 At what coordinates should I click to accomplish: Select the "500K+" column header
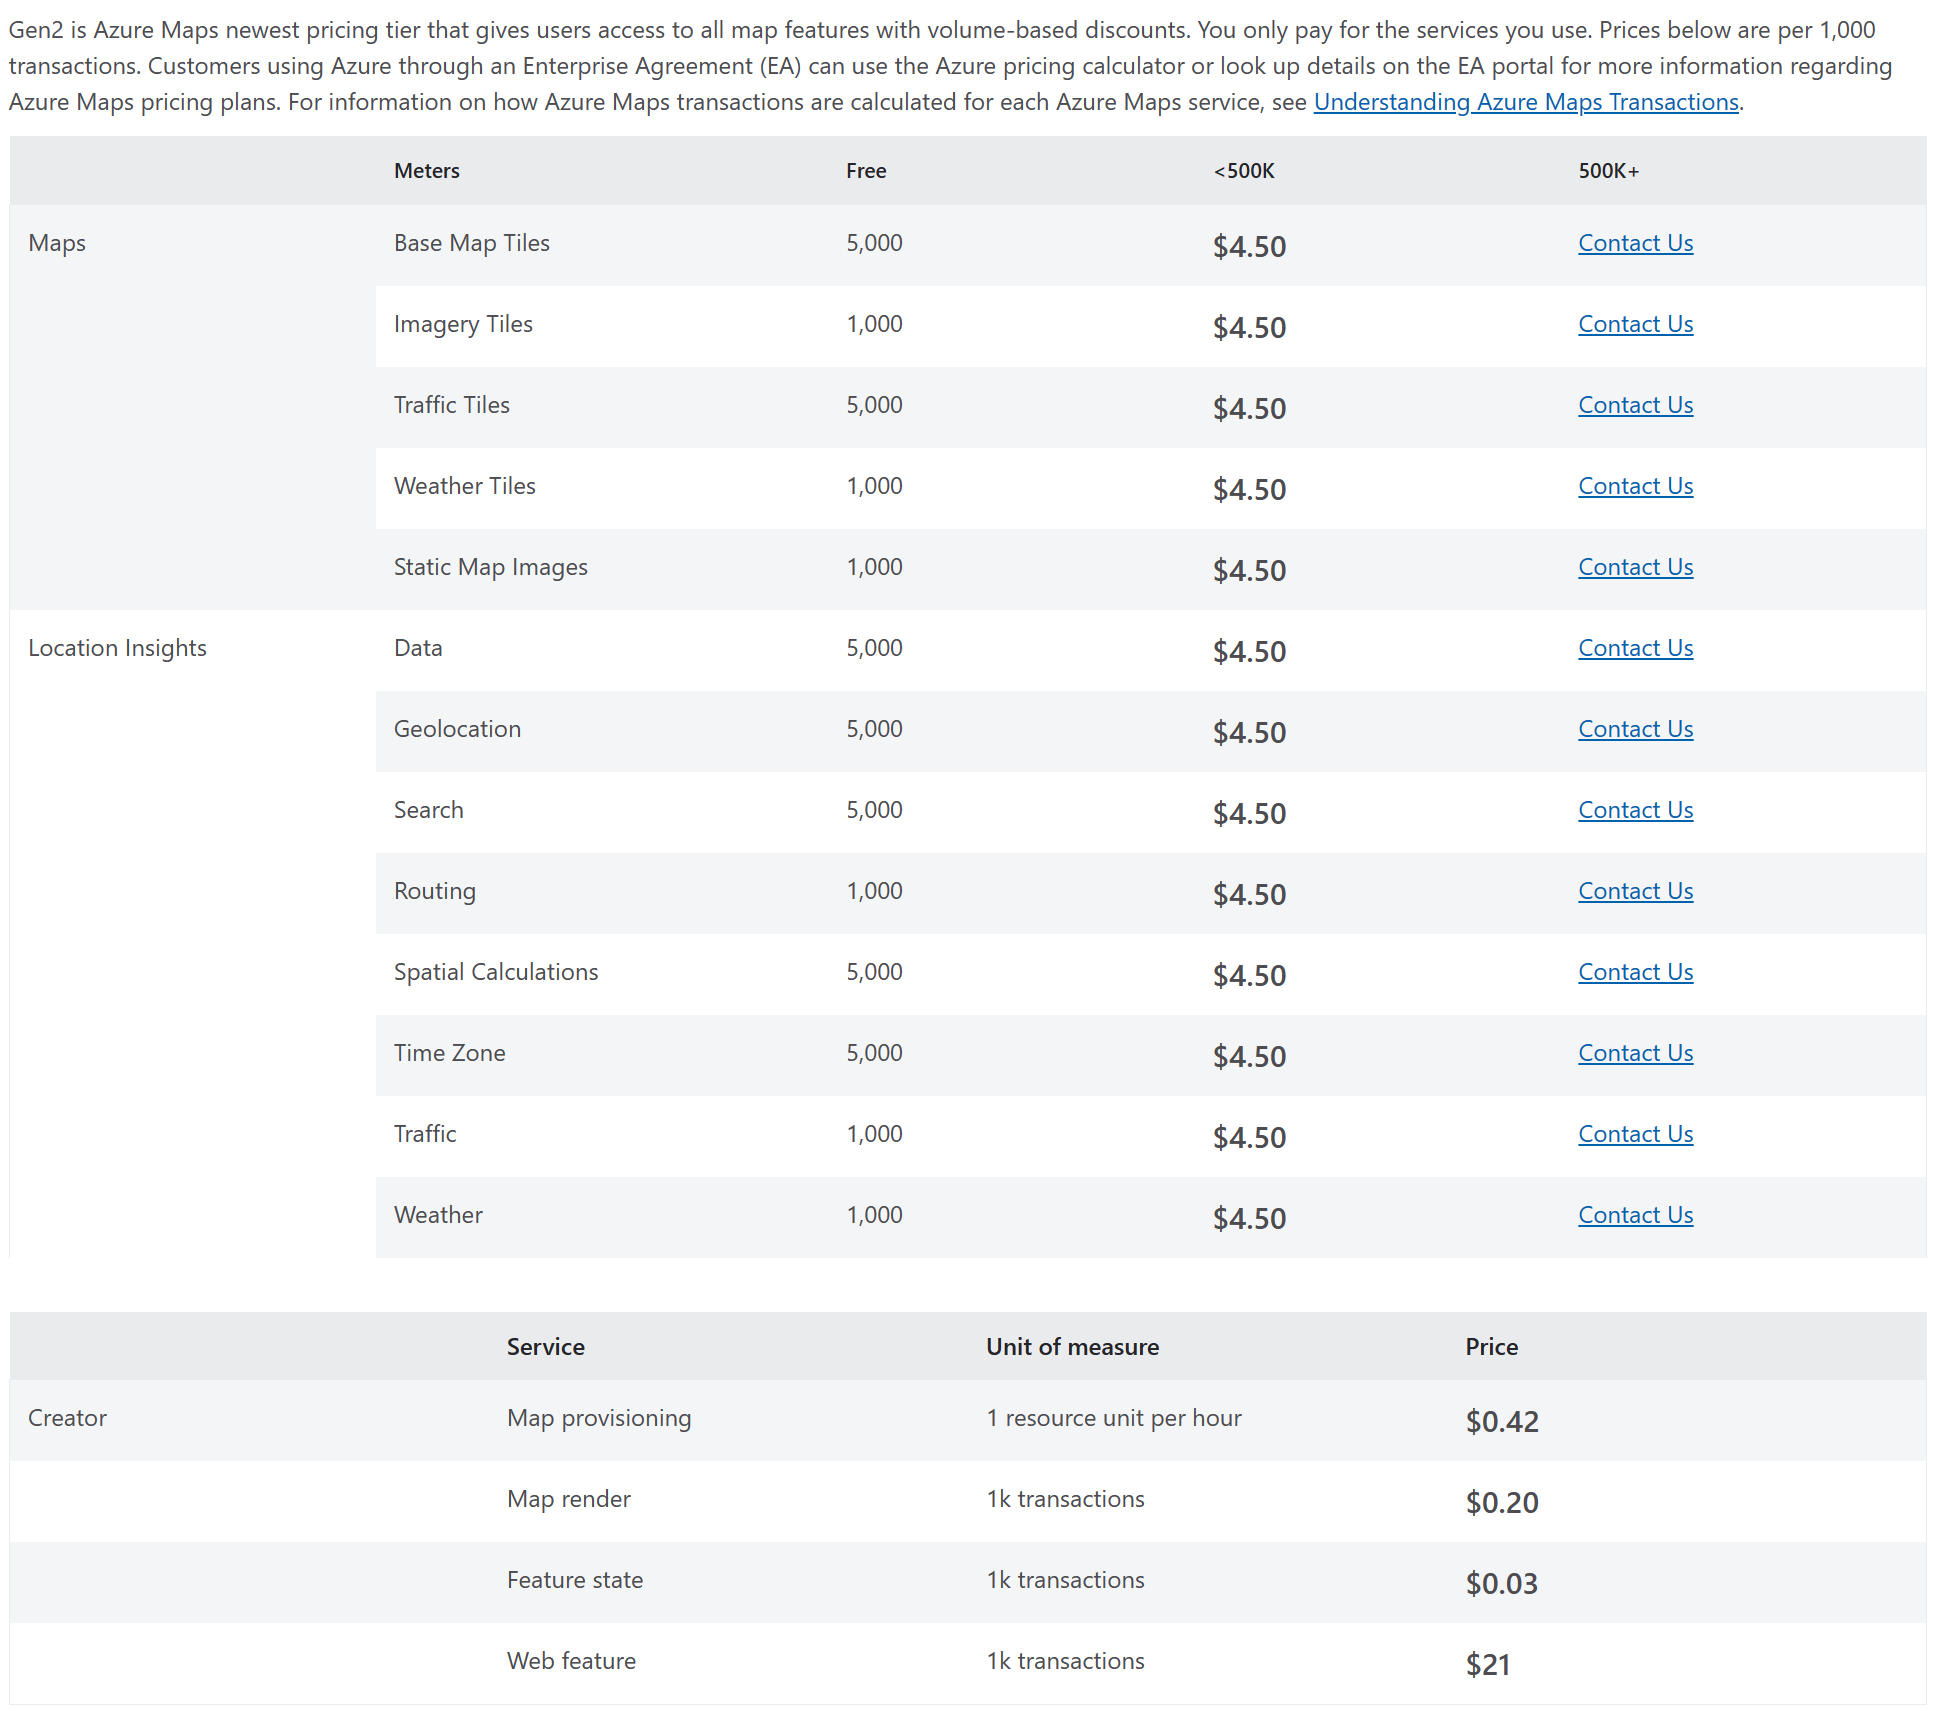coord(1609,171)
